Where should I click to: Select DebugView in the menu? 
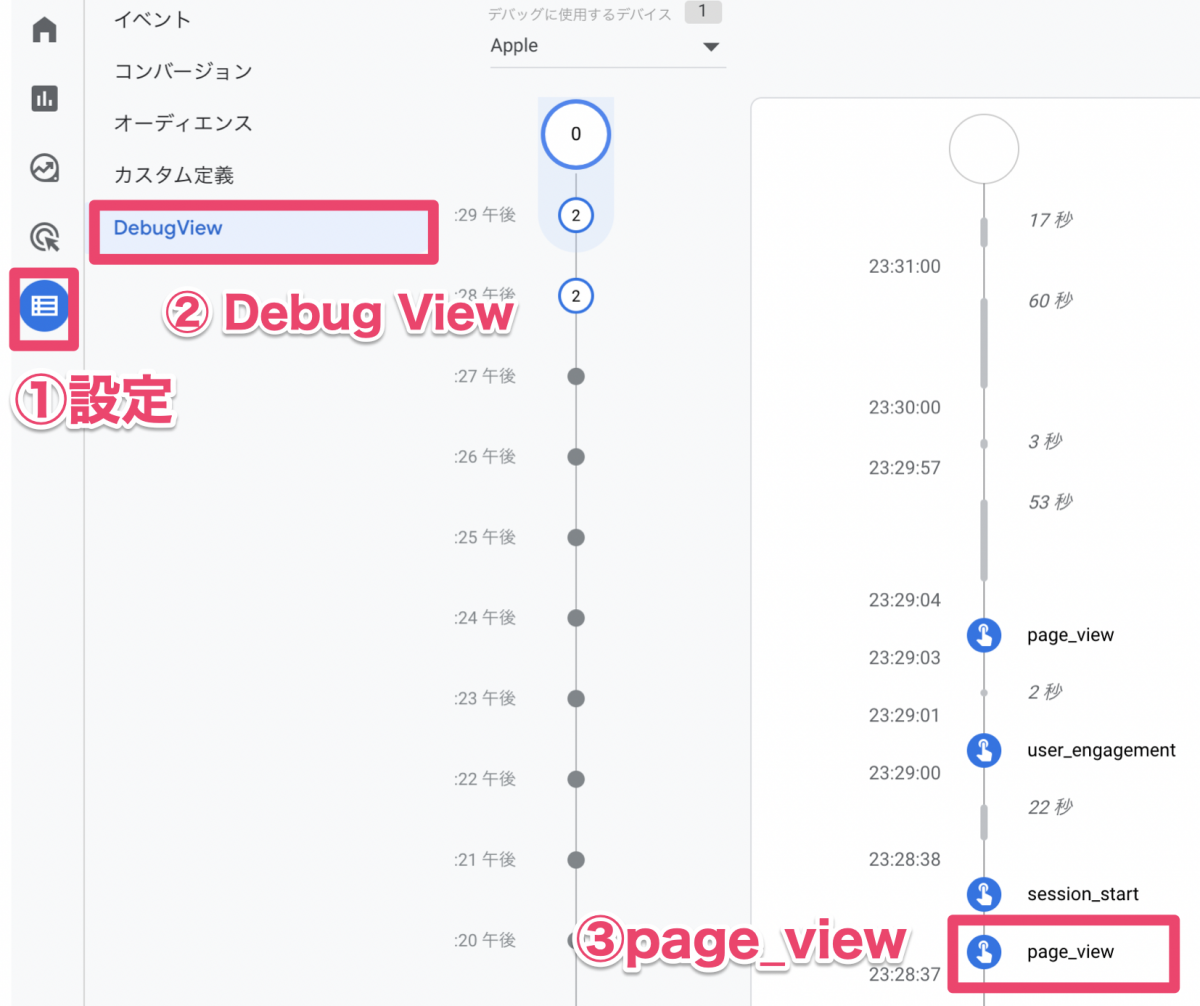[x=168, y=227]
